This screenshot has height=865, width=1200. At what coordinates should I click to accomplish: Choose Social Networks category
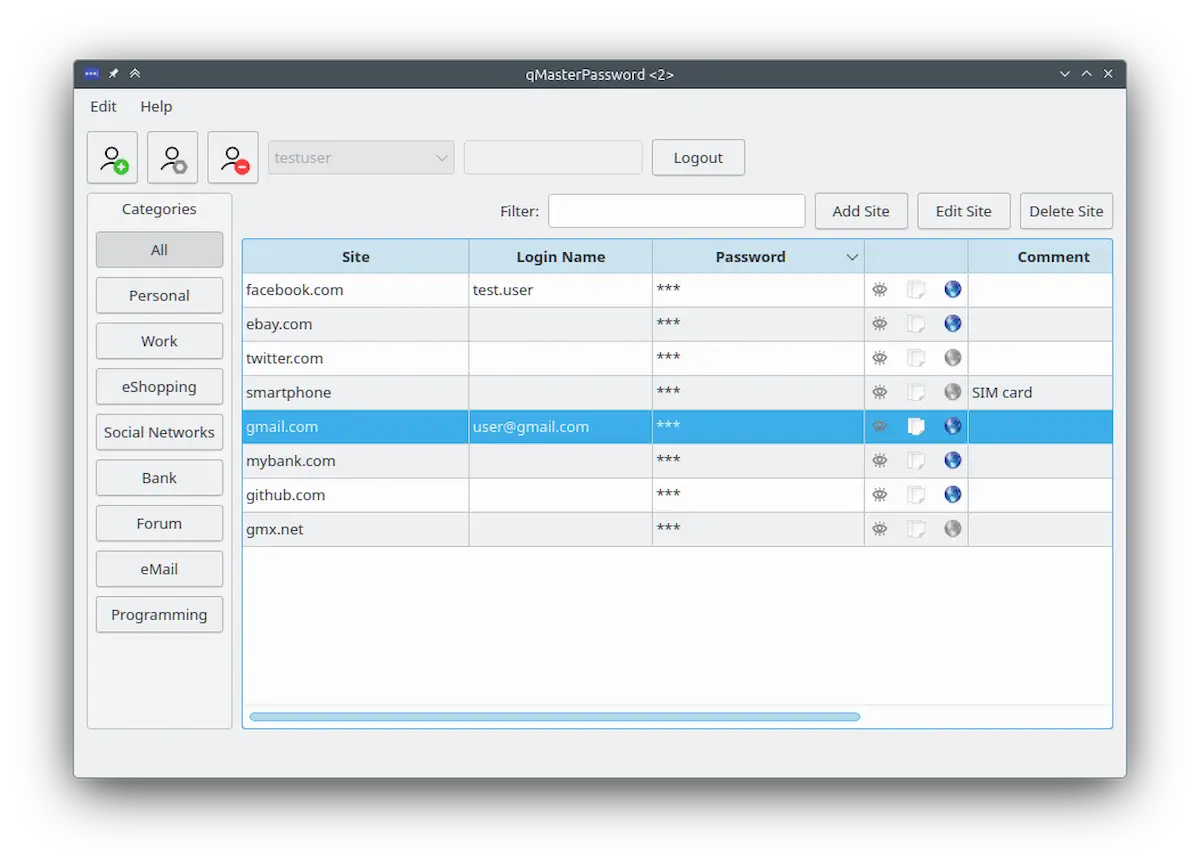click(159, 432)
